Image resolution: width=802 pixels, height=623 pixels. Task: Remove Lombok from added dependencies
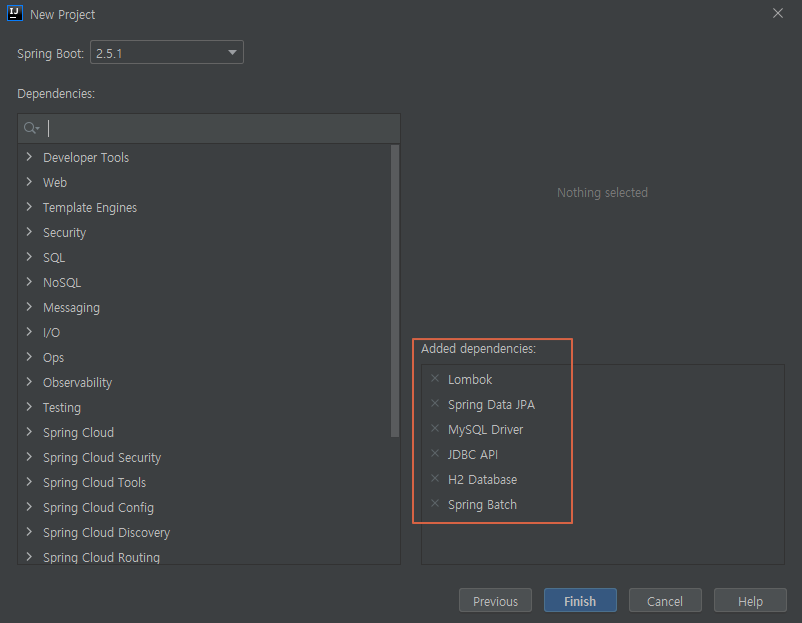(x=435, y=379)
